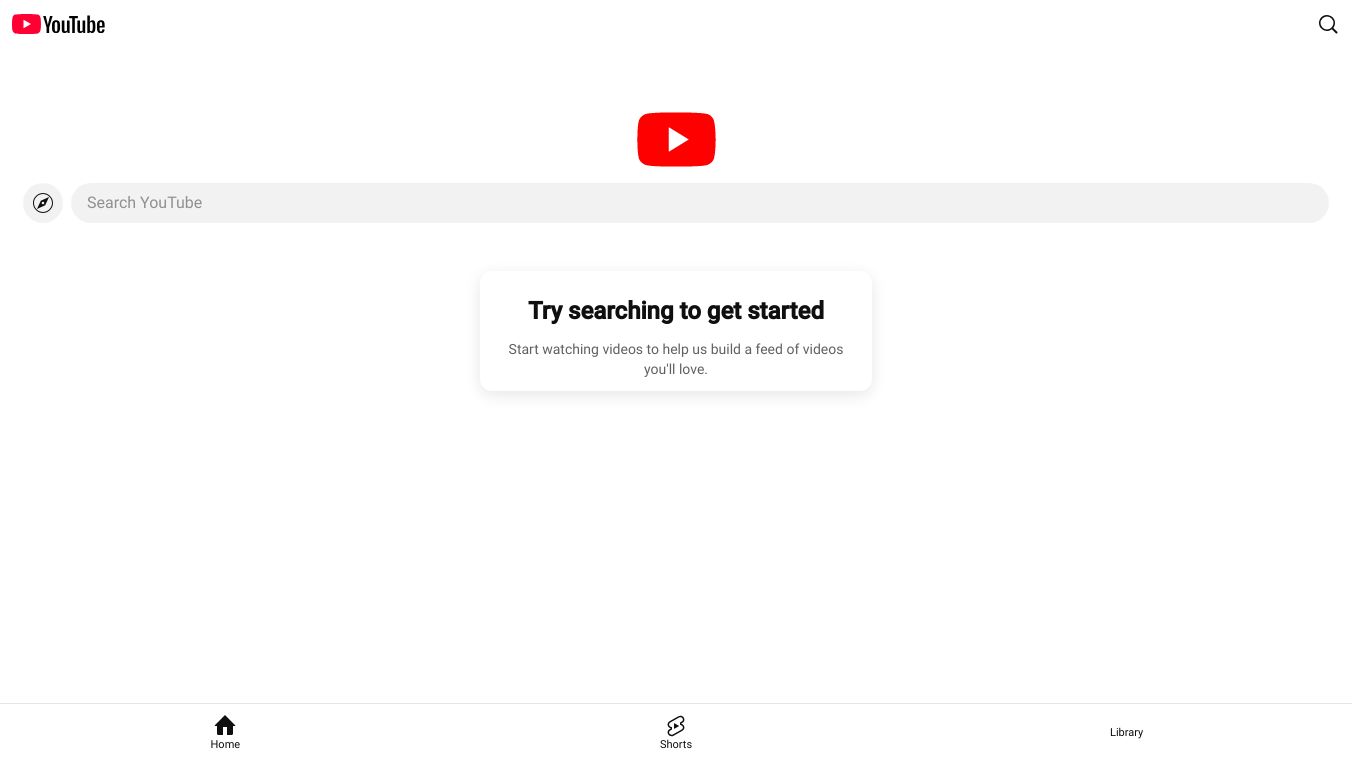Click 'Try searching to get started' heading
This screenshot has height=760, width=1352.
tap(676, 310)
